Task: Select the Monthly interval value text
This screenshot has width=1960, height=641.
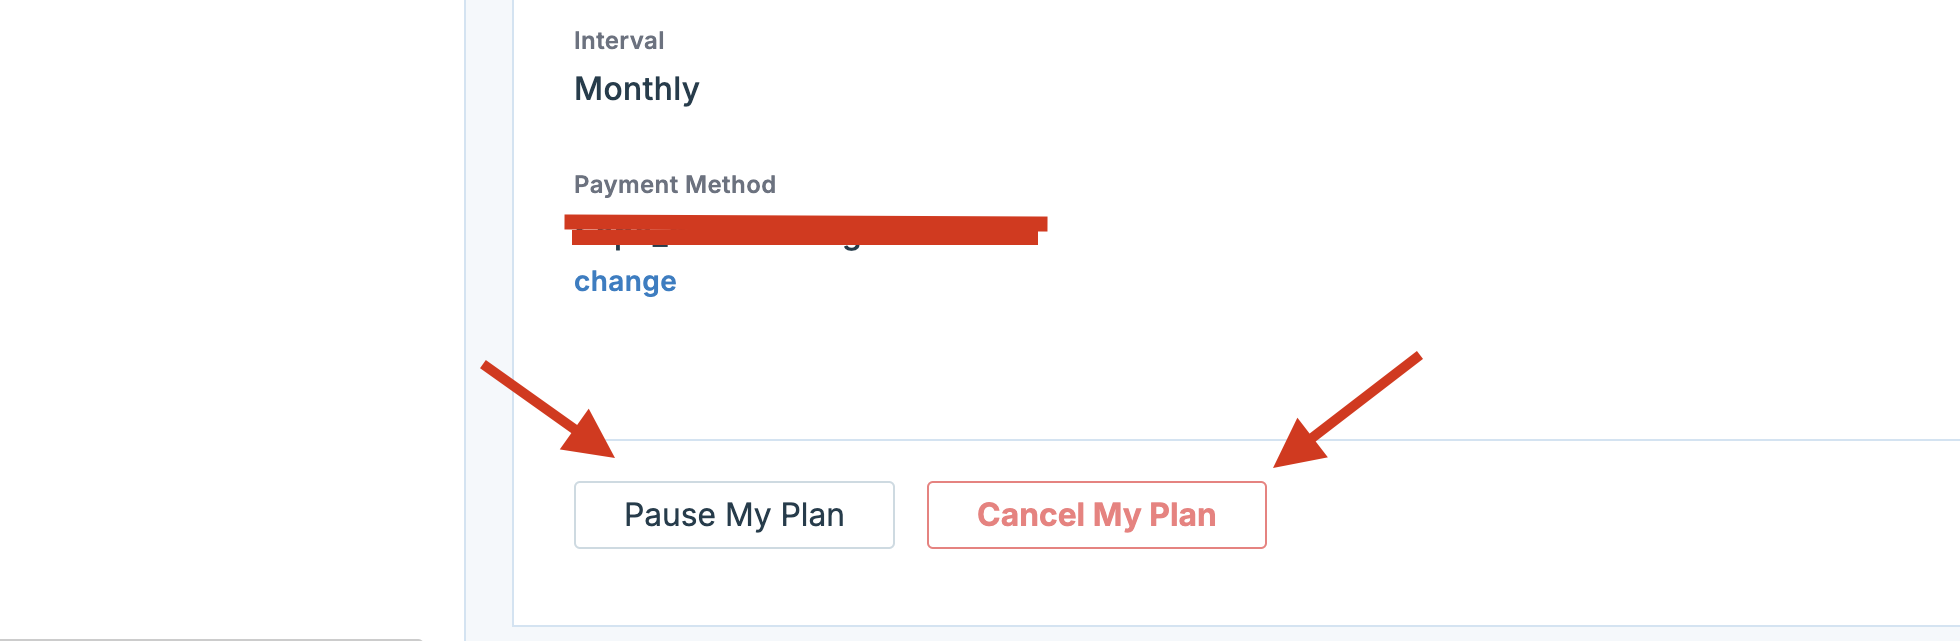Action: pos(636,89)
